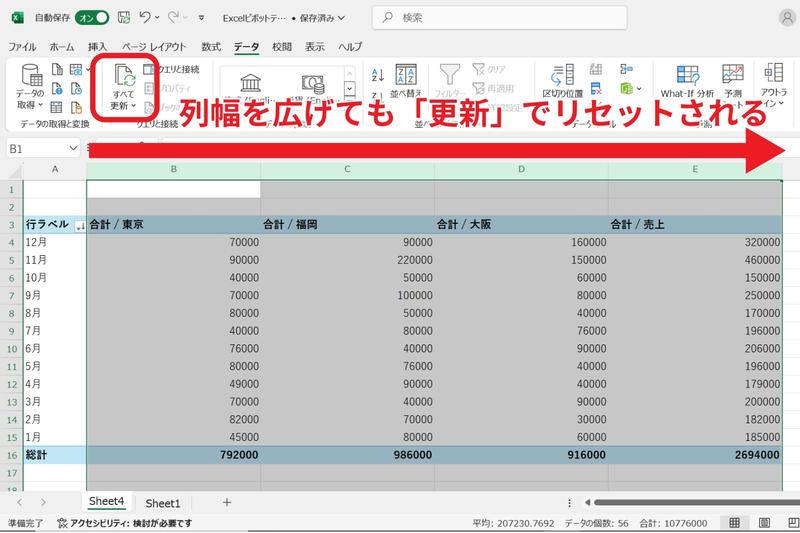Image resolution: width=800 pixels, height=533 pixels.
Task: Toggle 自動保存 AutoSave switch
Action: coord(92,18)
